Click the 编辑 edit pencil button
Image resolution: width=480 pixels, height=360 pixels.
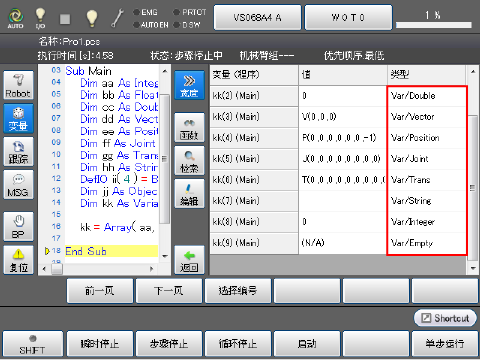click(189, 194)
